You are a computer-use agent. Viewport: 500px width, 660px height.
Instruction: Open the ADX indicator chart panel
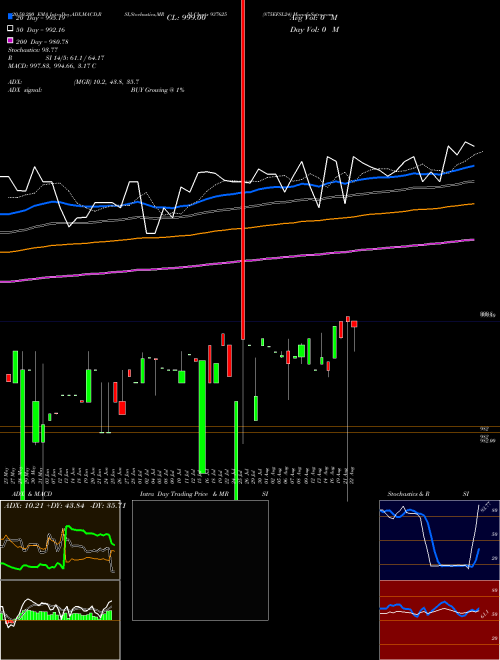(60, 540)
